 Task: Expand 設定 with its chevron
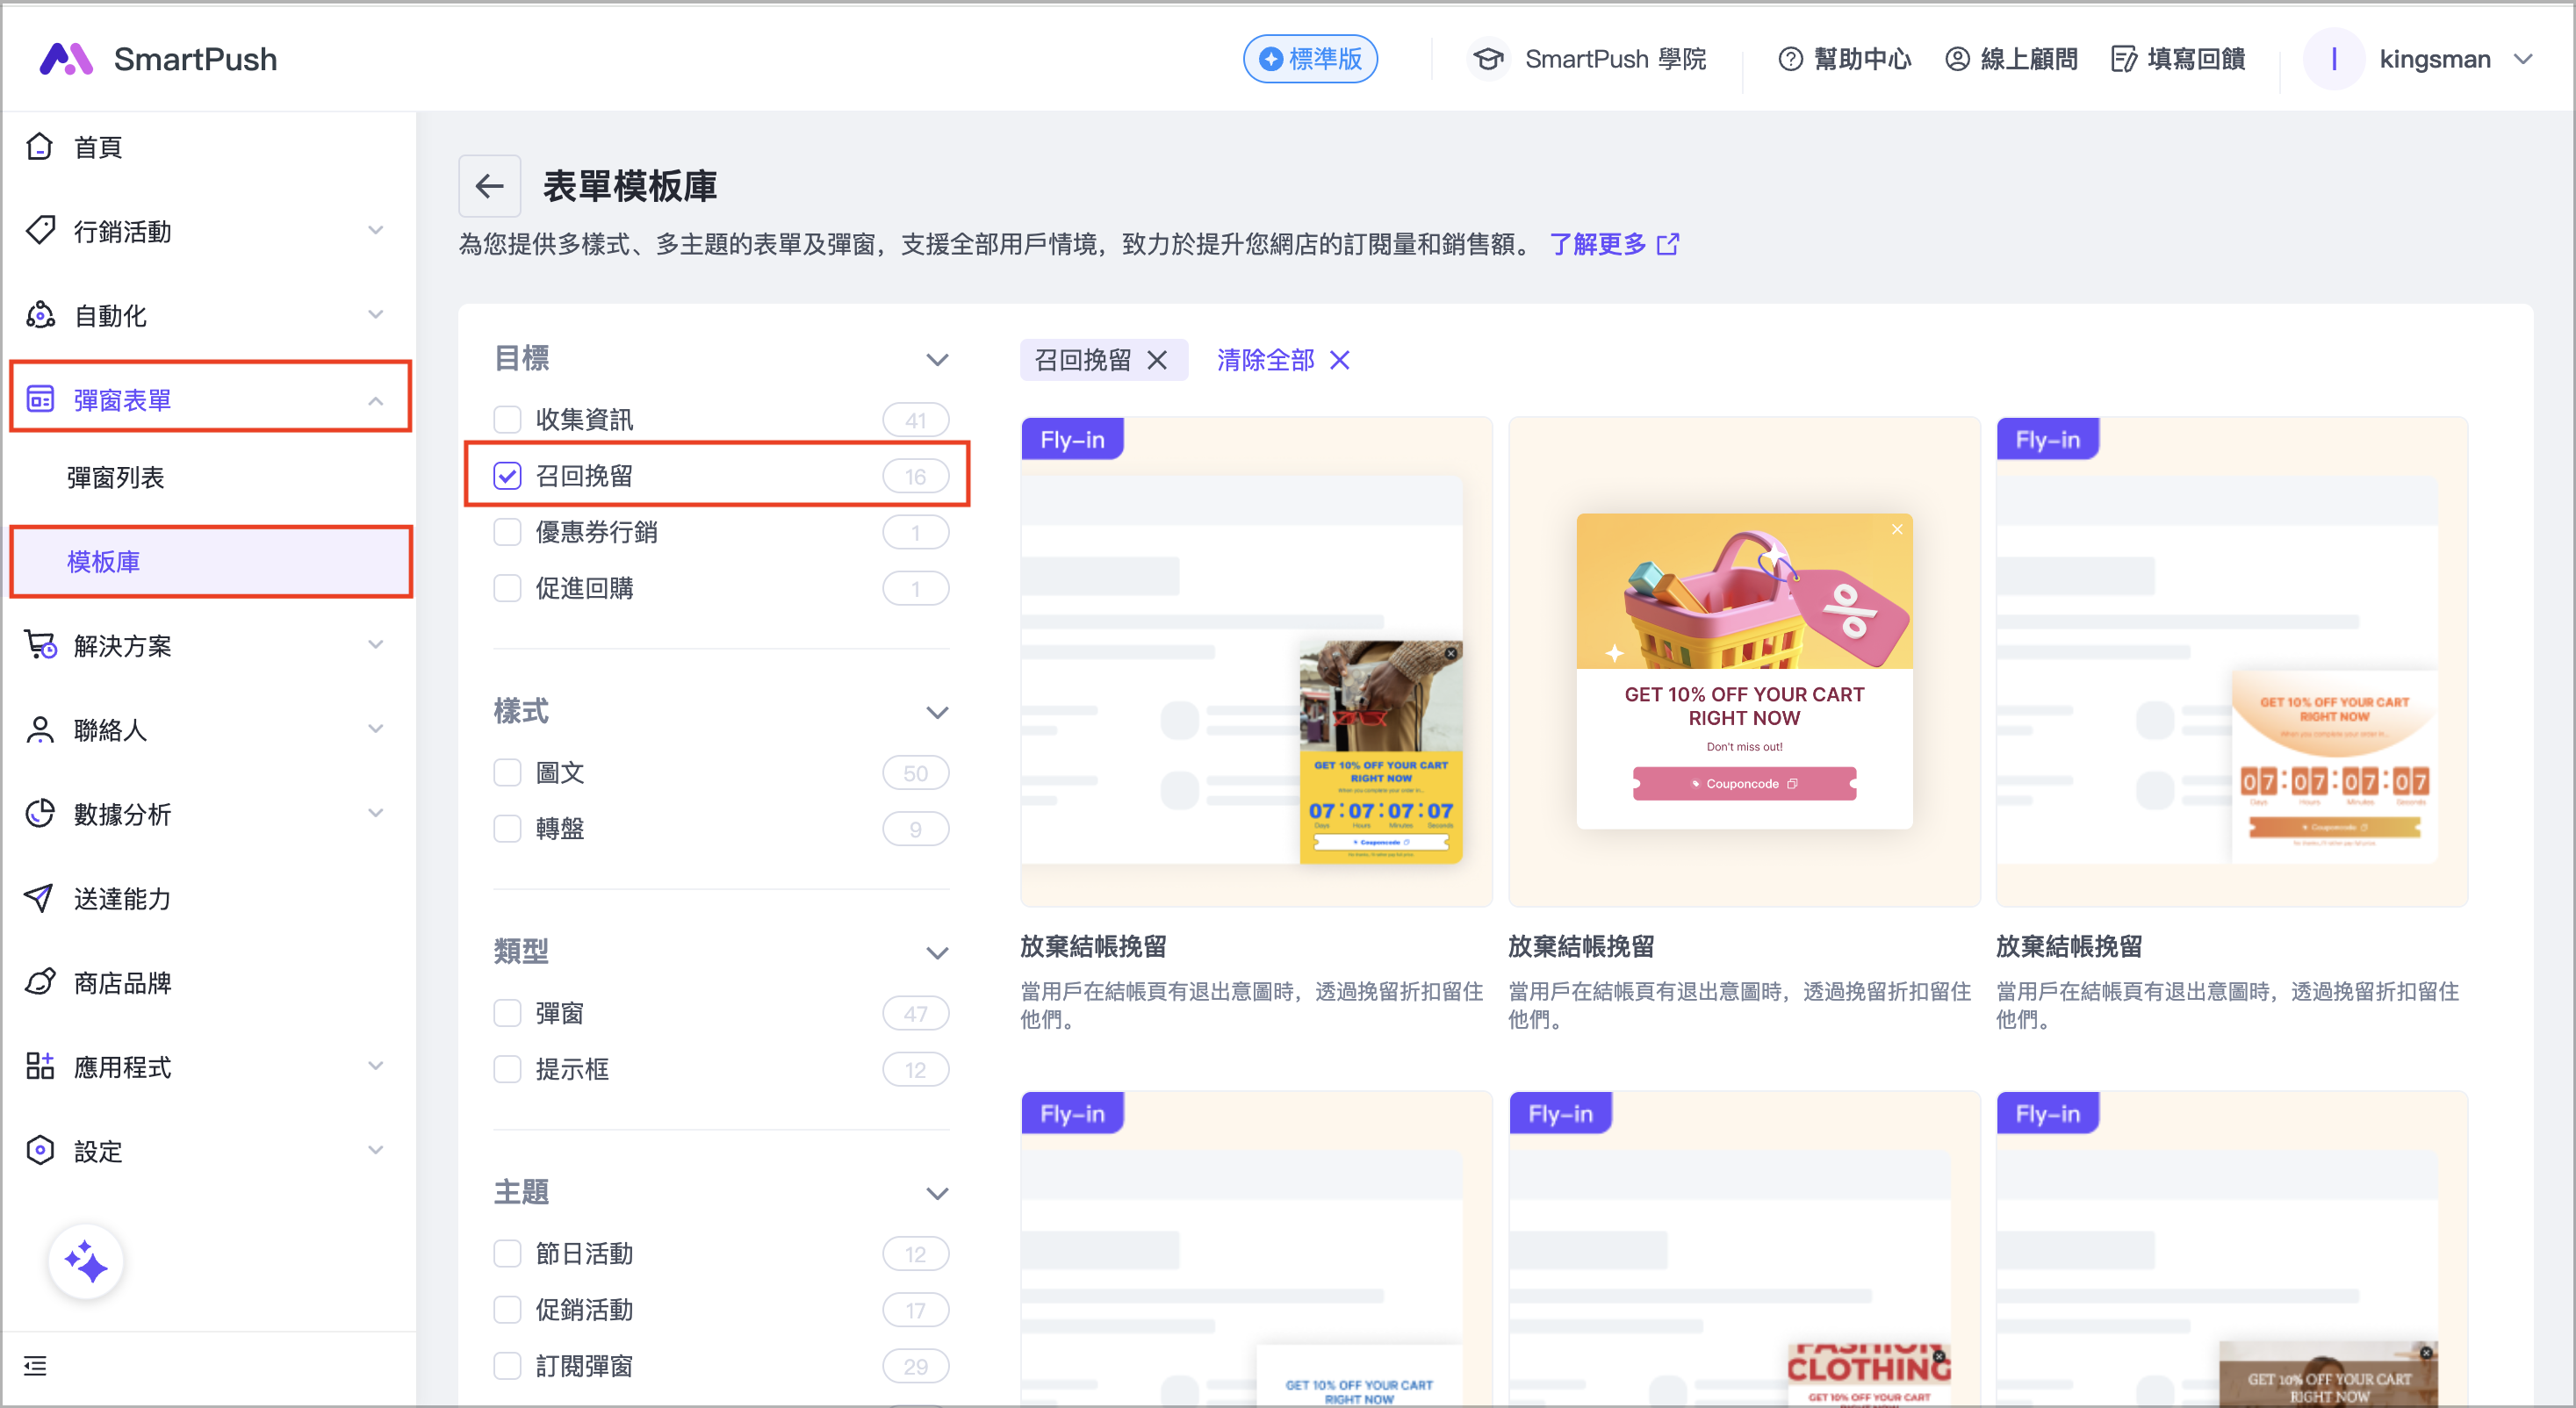[376, 1150]
